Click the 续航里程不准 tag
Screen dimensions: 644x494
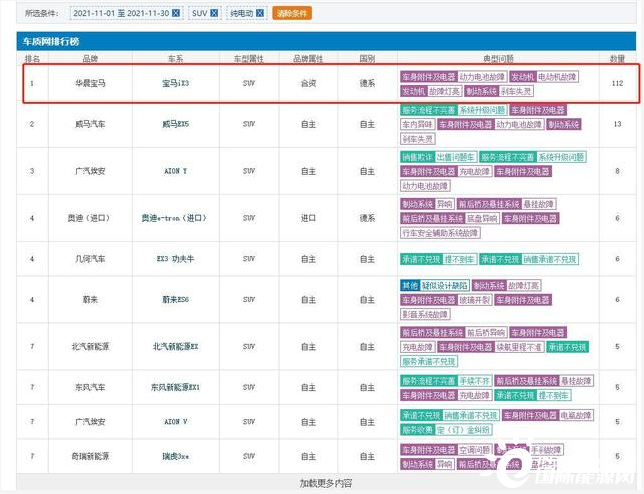pos(520,347)
